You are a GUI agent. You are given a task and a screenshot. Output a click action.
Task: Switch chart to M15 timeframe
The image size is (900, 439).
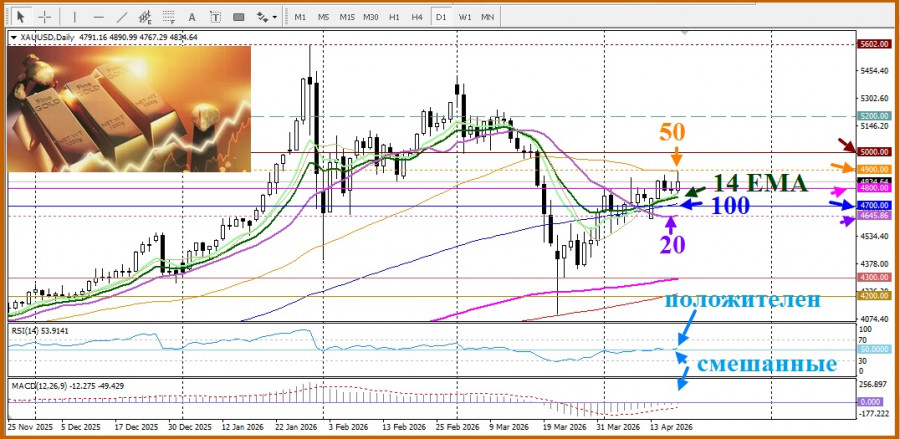pyautogui.click(x=347, y=17)
